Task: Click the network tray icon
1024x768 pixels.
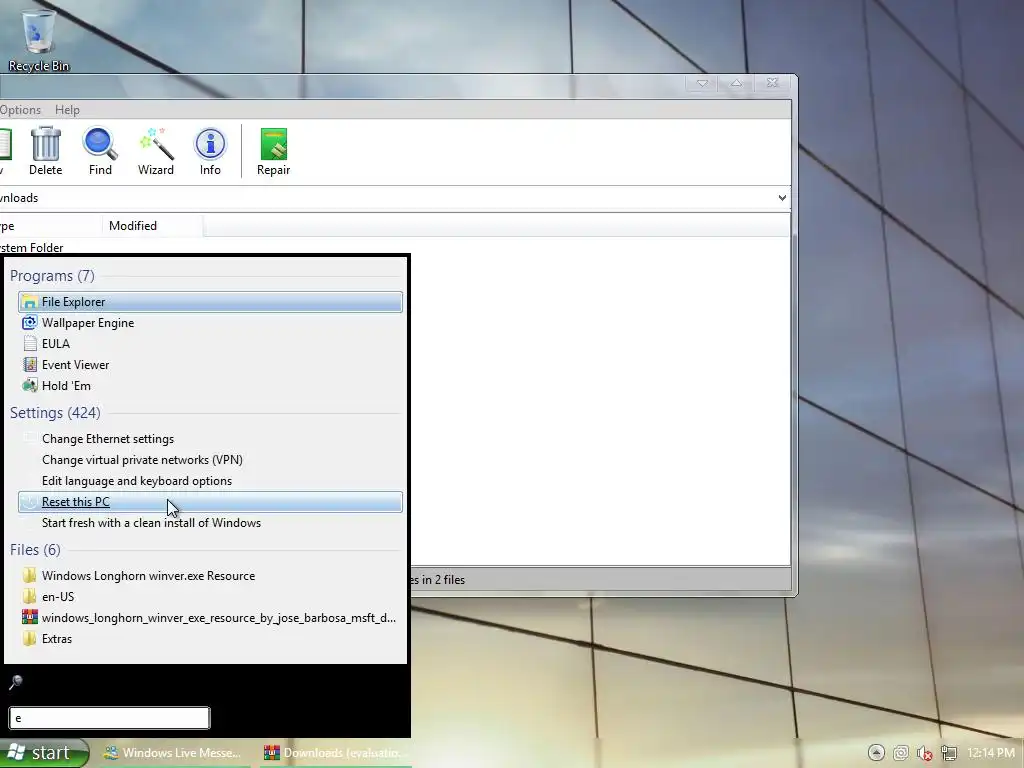Action: 949,753
